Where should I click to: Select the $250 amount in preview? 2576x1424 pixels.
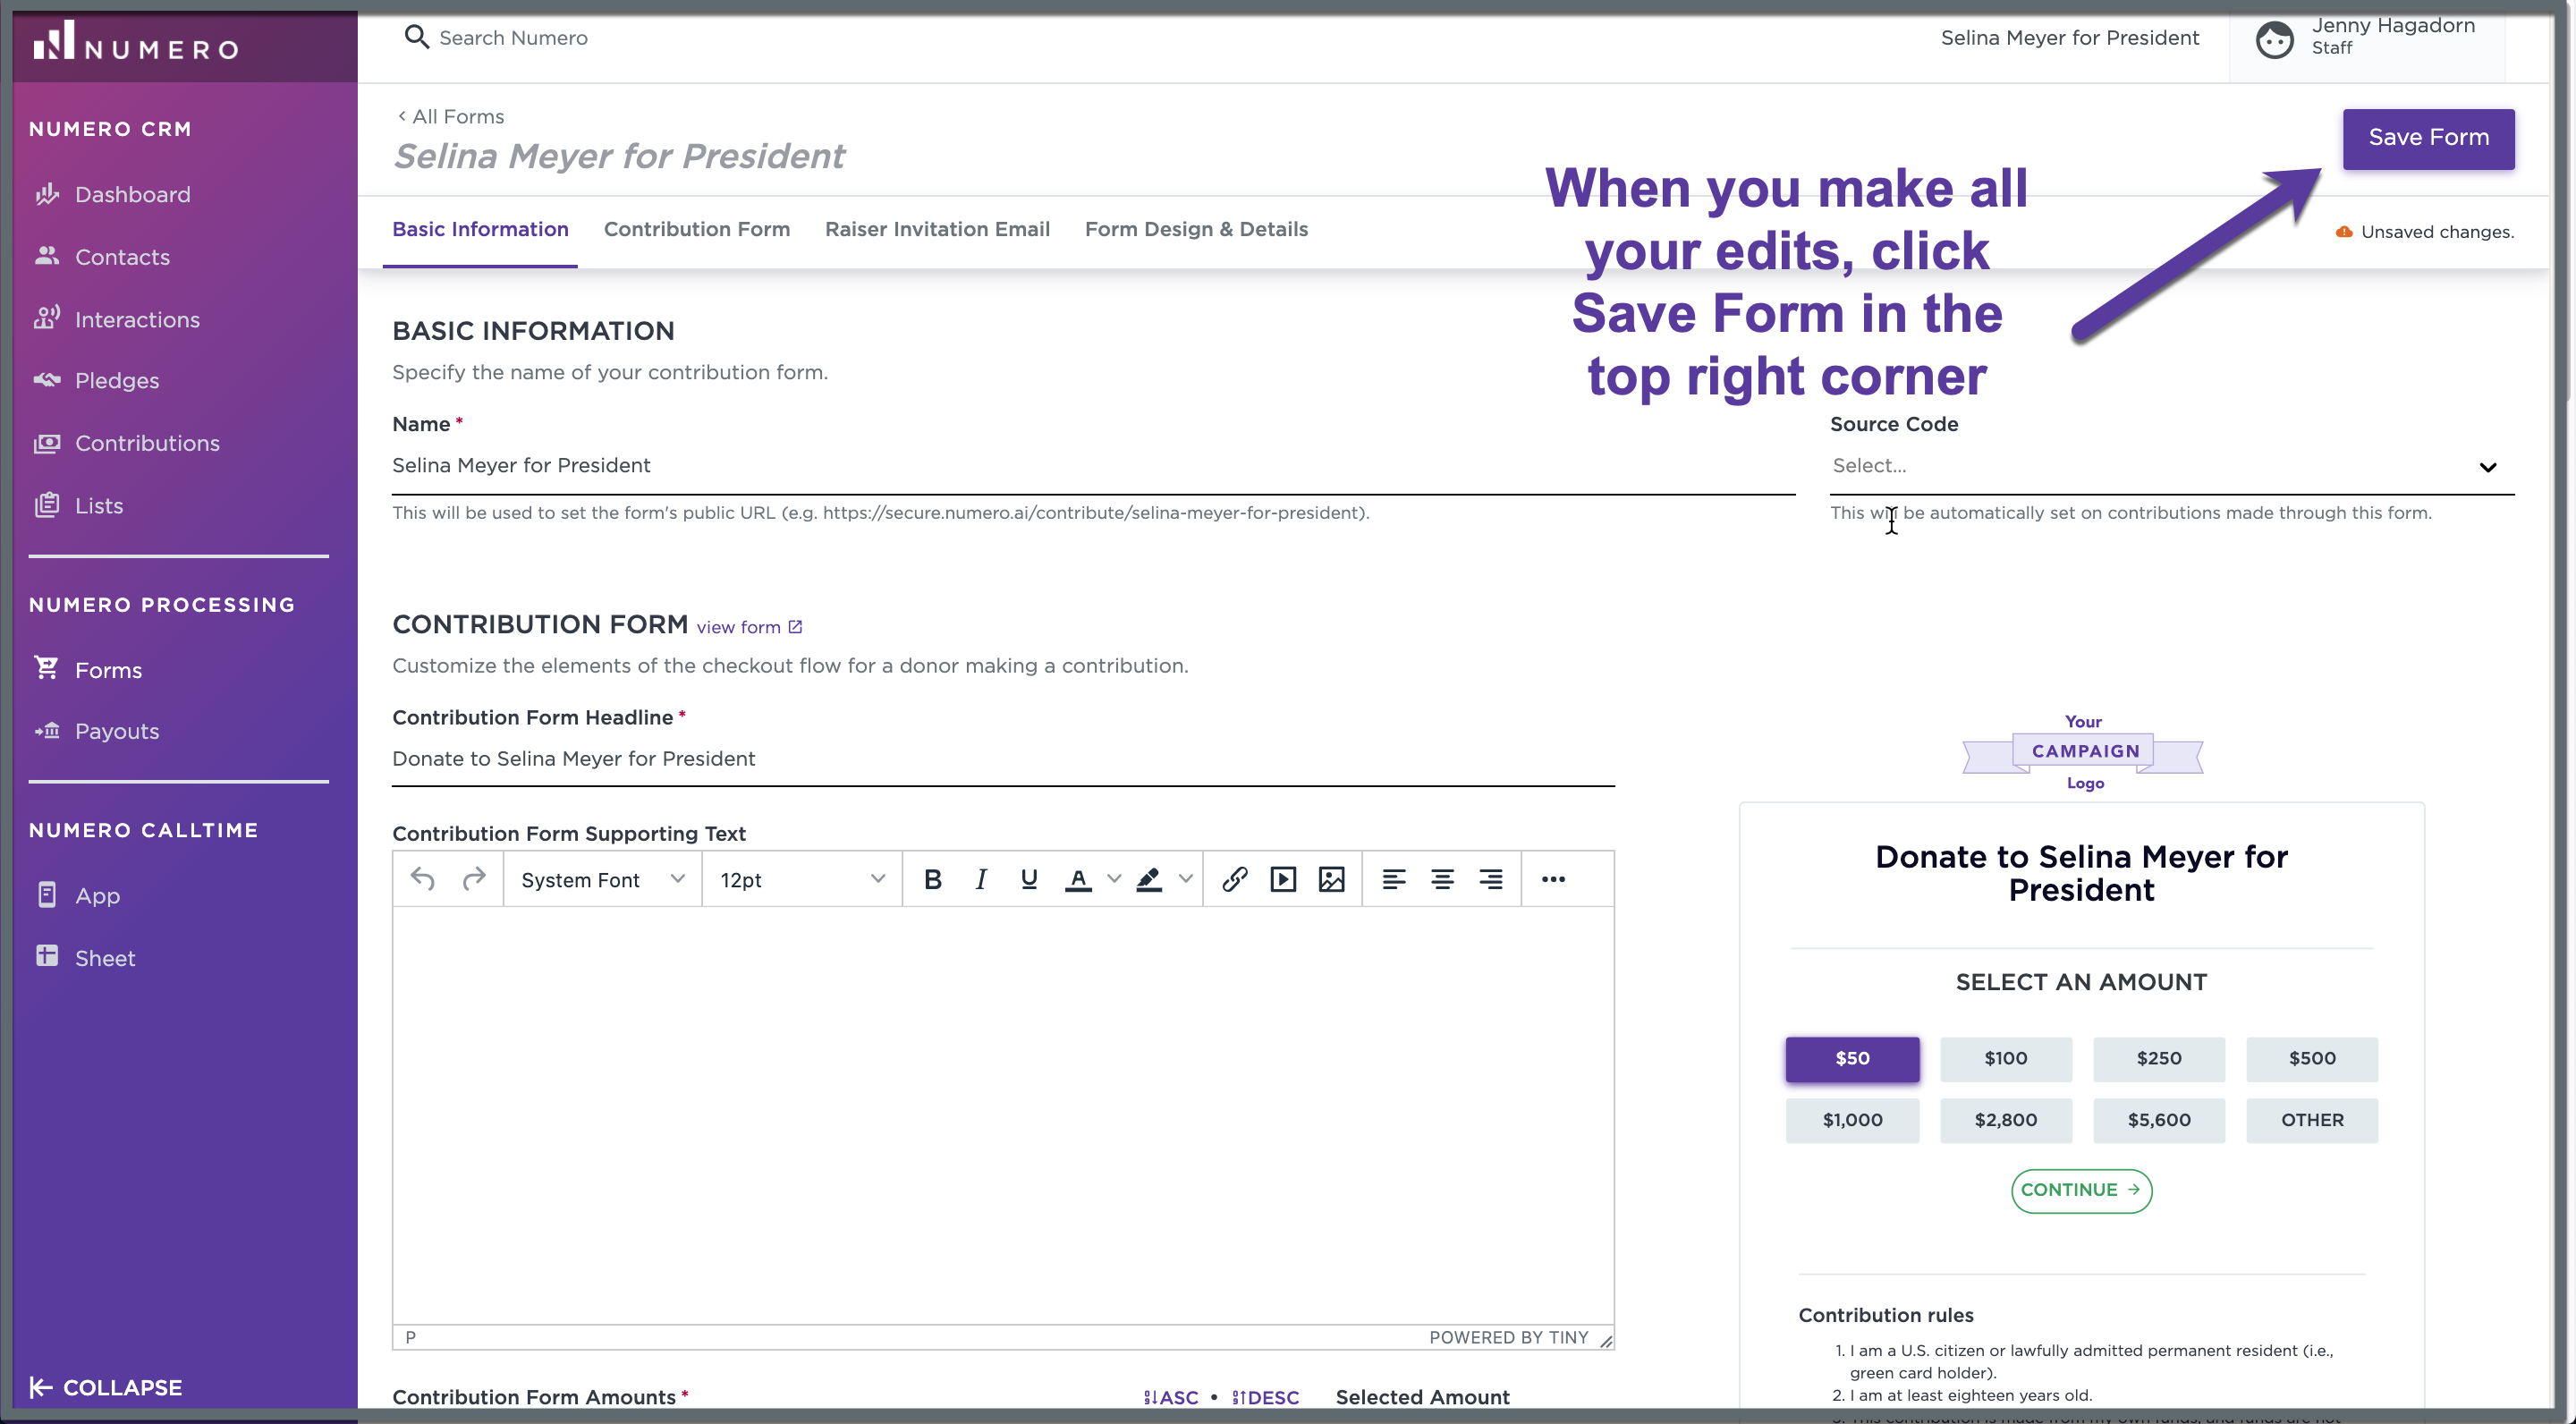coord(2158,1058)
